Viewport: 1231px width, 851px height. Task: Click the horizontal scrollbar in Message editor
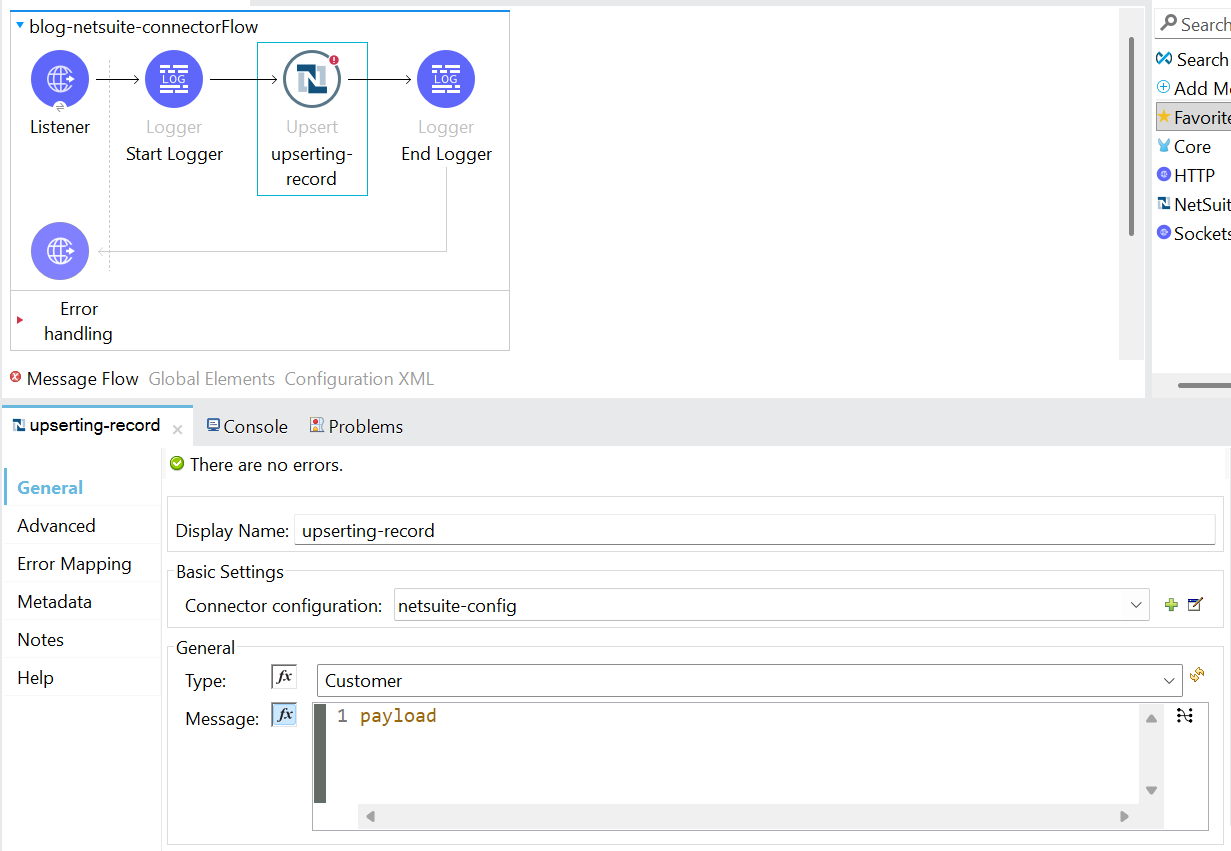745,817
